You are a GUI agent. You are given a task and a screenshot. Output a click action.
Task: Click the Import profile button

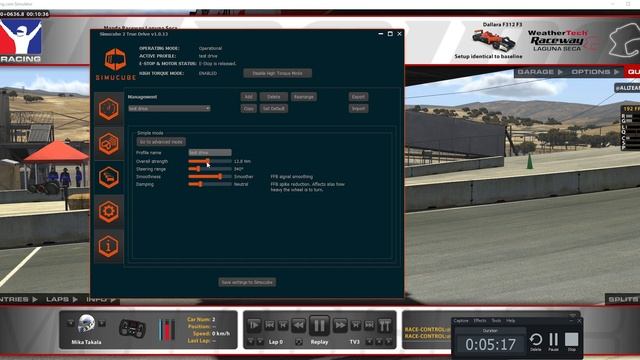(358, 109)
